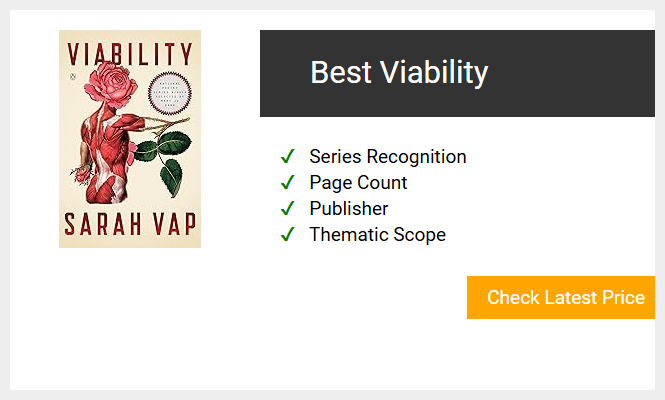Click the Check Latest Price button
Viewport: 665px width, 400px height.
pos(561,297)
